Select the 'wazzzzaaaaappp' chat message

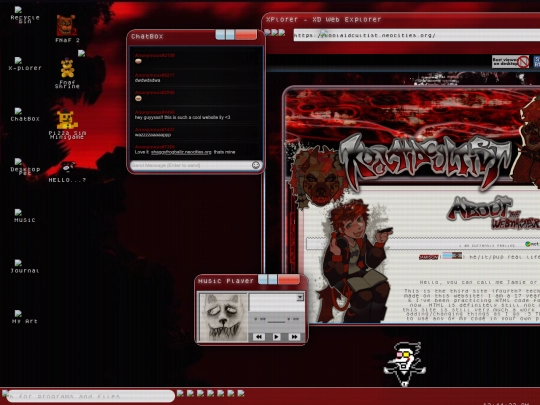(153, 135)
